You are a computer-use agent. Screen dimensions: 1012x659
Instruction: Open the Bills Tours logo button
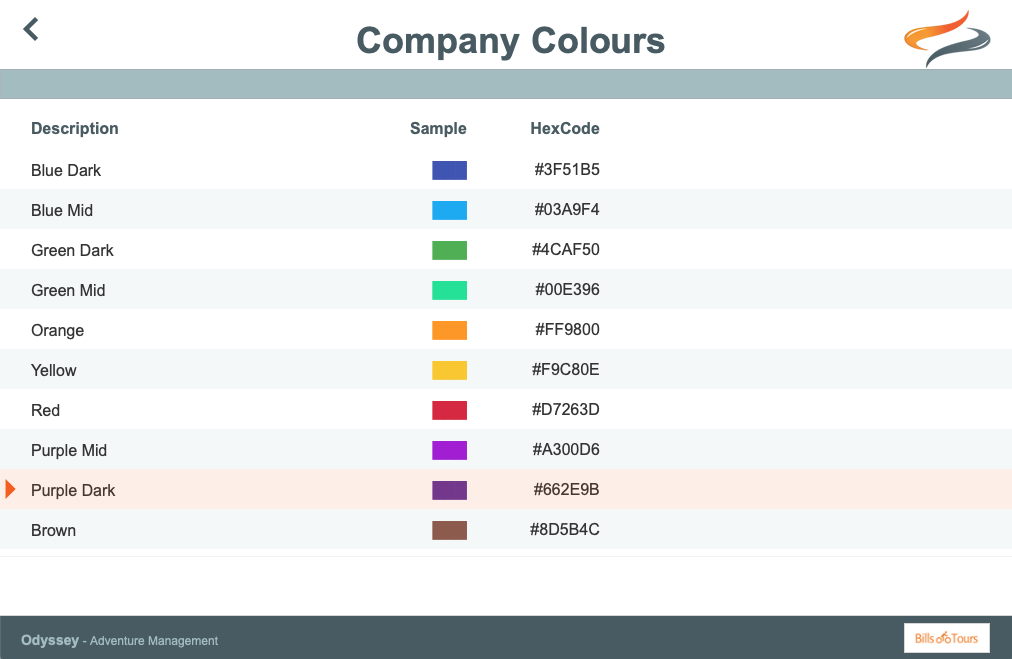[x=946, y=638]
